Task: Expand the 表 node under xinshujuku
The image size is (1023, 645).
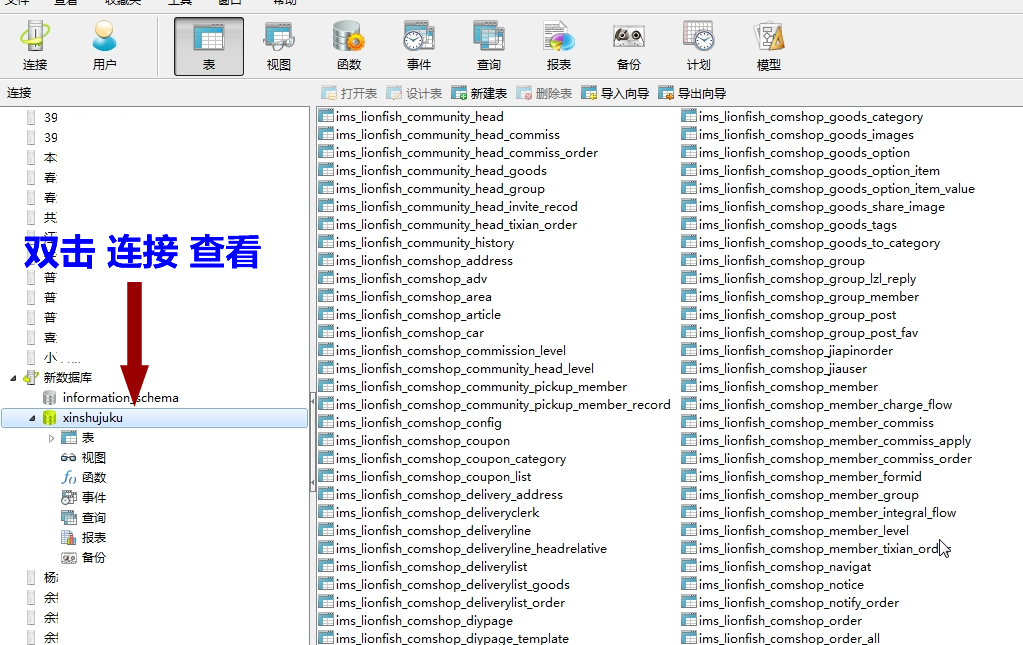Action: click(52, 438)
